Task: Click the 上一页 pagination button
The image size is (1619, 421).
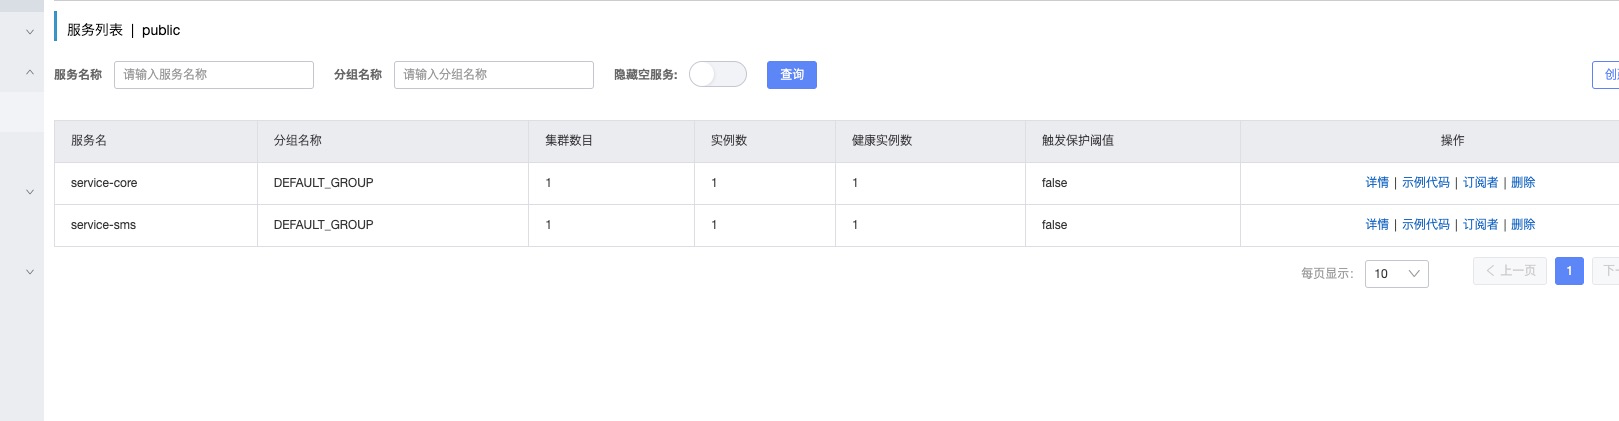Action: [x=1510, y=271]
